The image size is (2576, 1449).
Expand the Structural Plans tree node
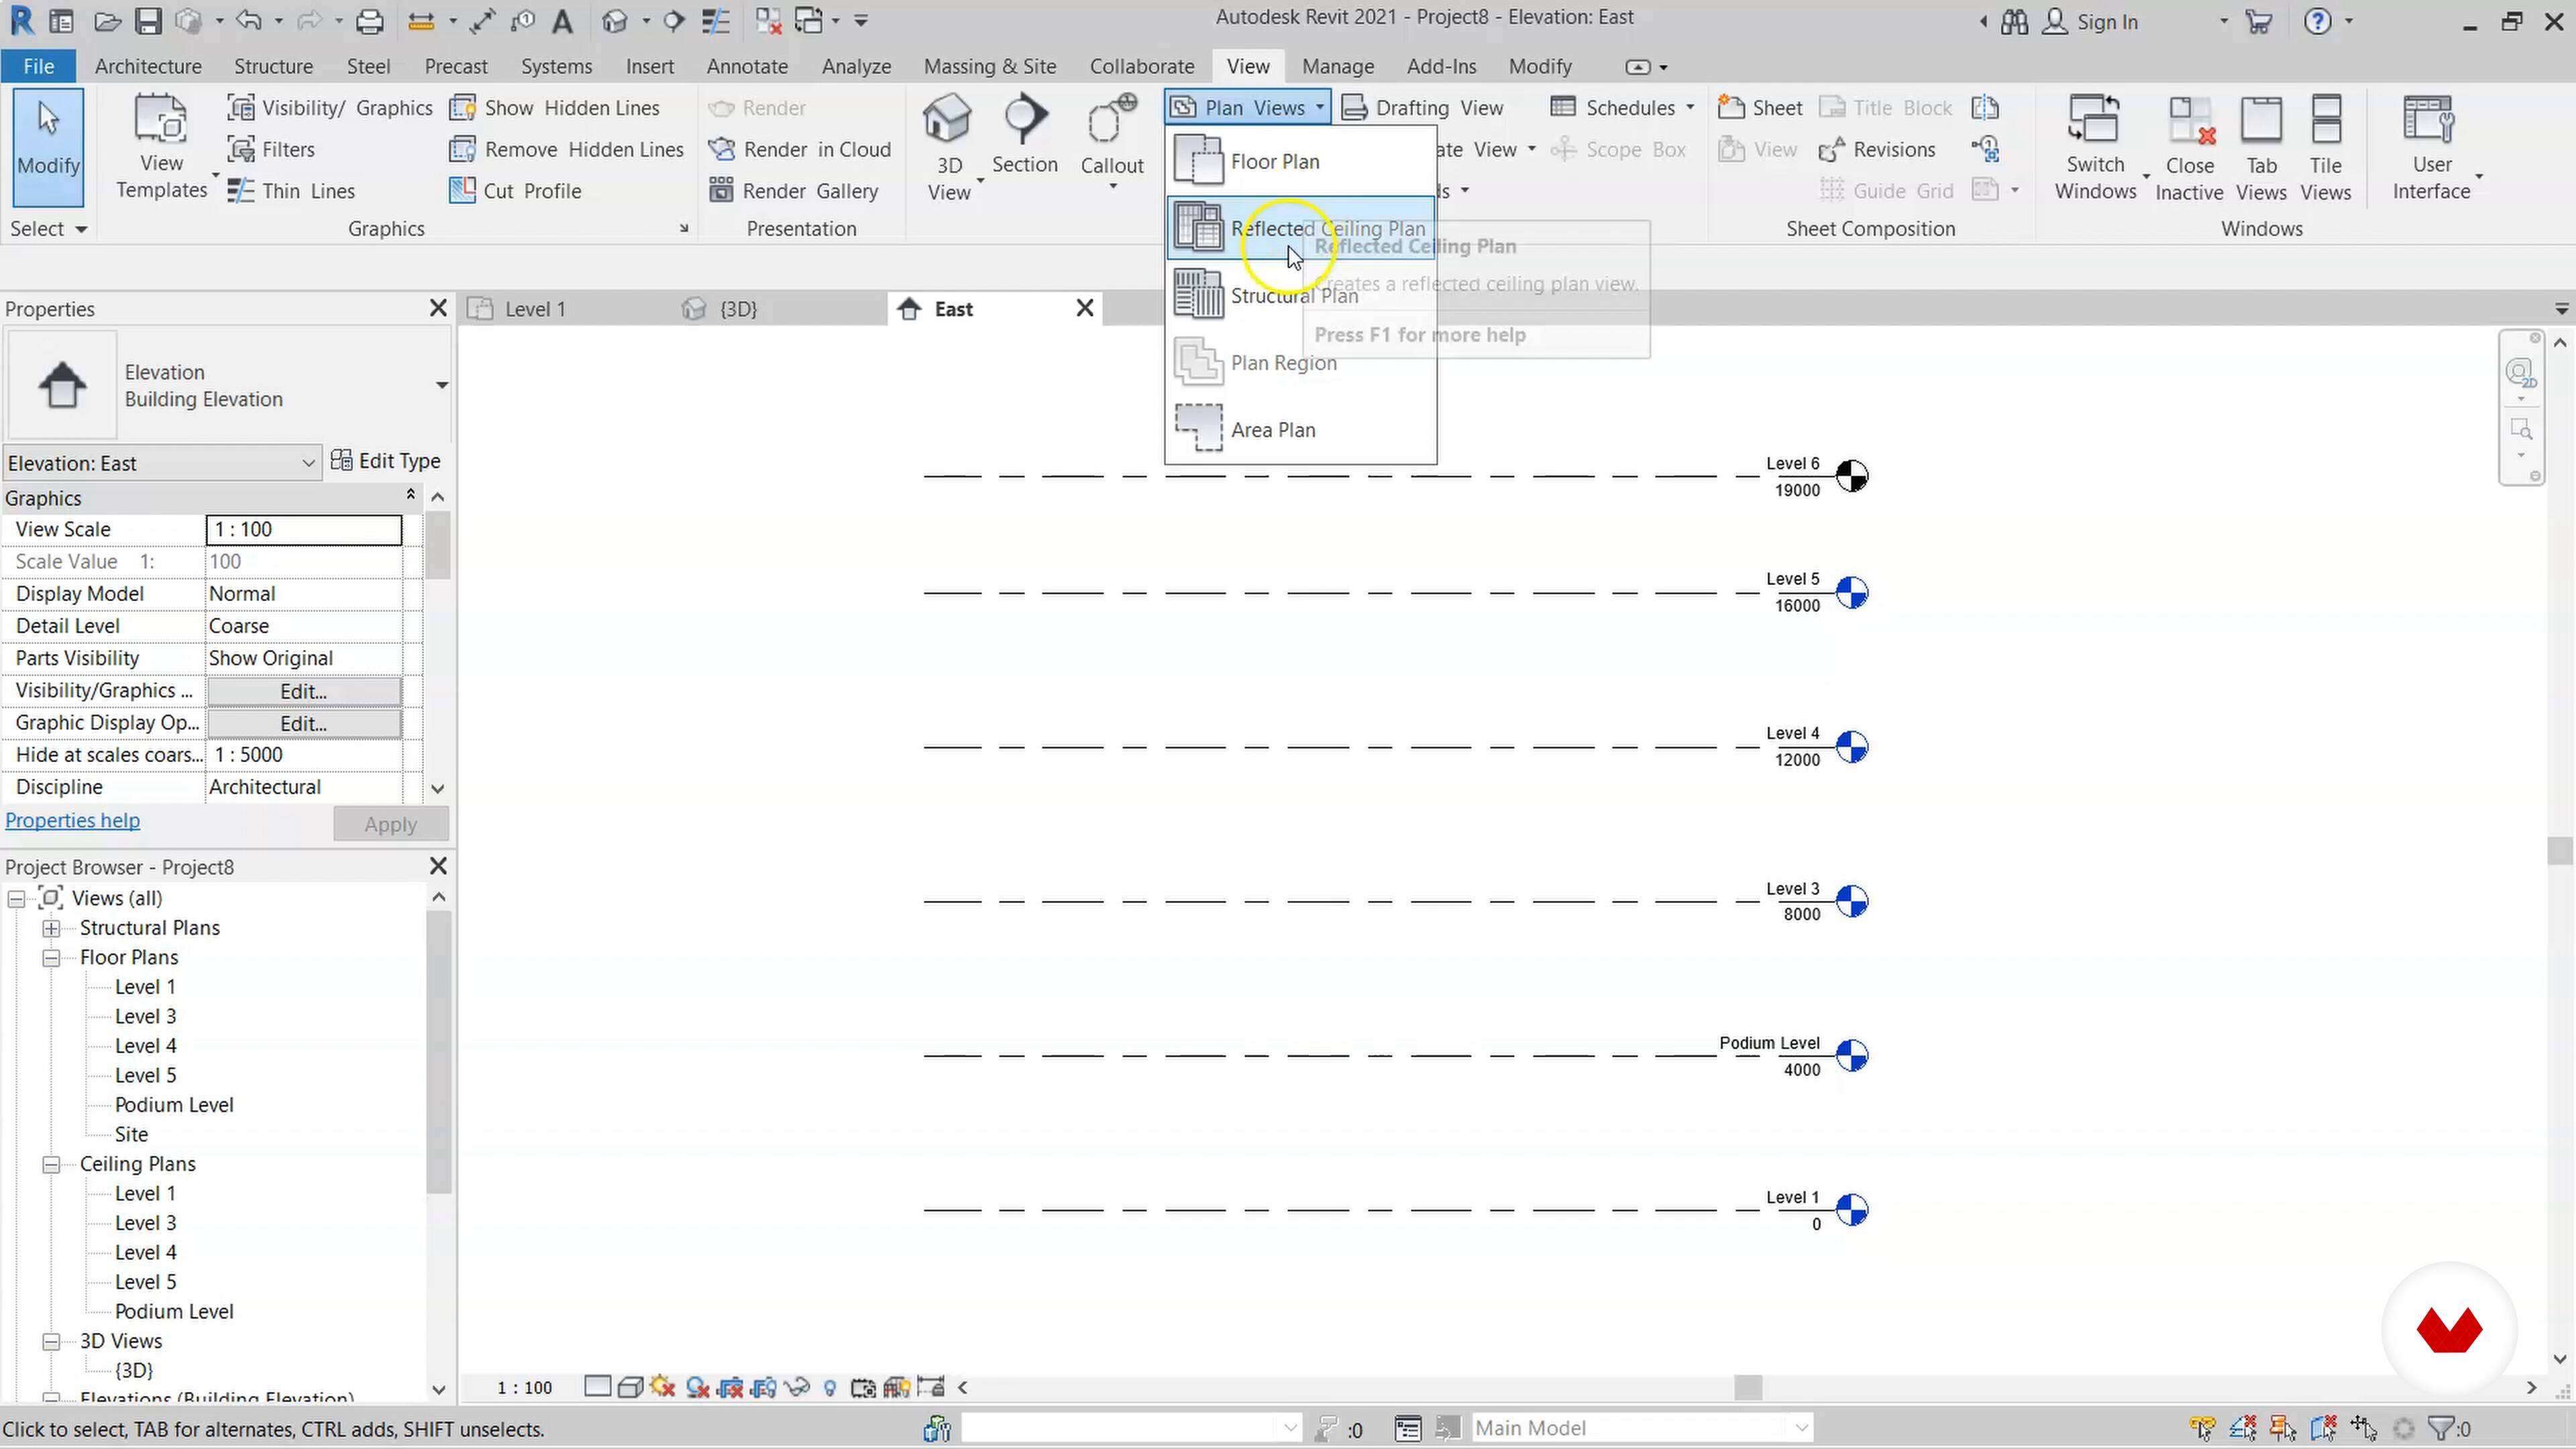(51, 929)
